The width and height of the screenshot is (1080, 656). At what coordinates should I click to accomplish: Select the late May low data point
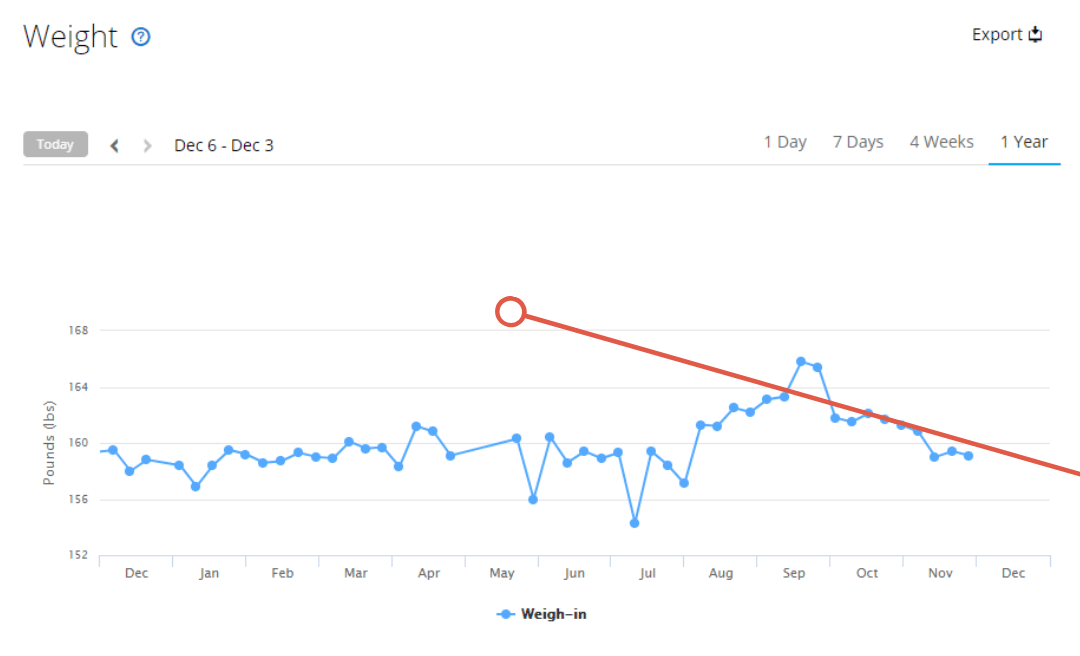(x=533, y=500)
